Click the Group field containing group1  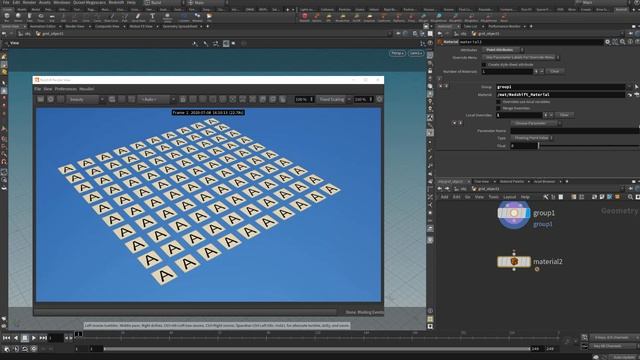coord(560,87)
